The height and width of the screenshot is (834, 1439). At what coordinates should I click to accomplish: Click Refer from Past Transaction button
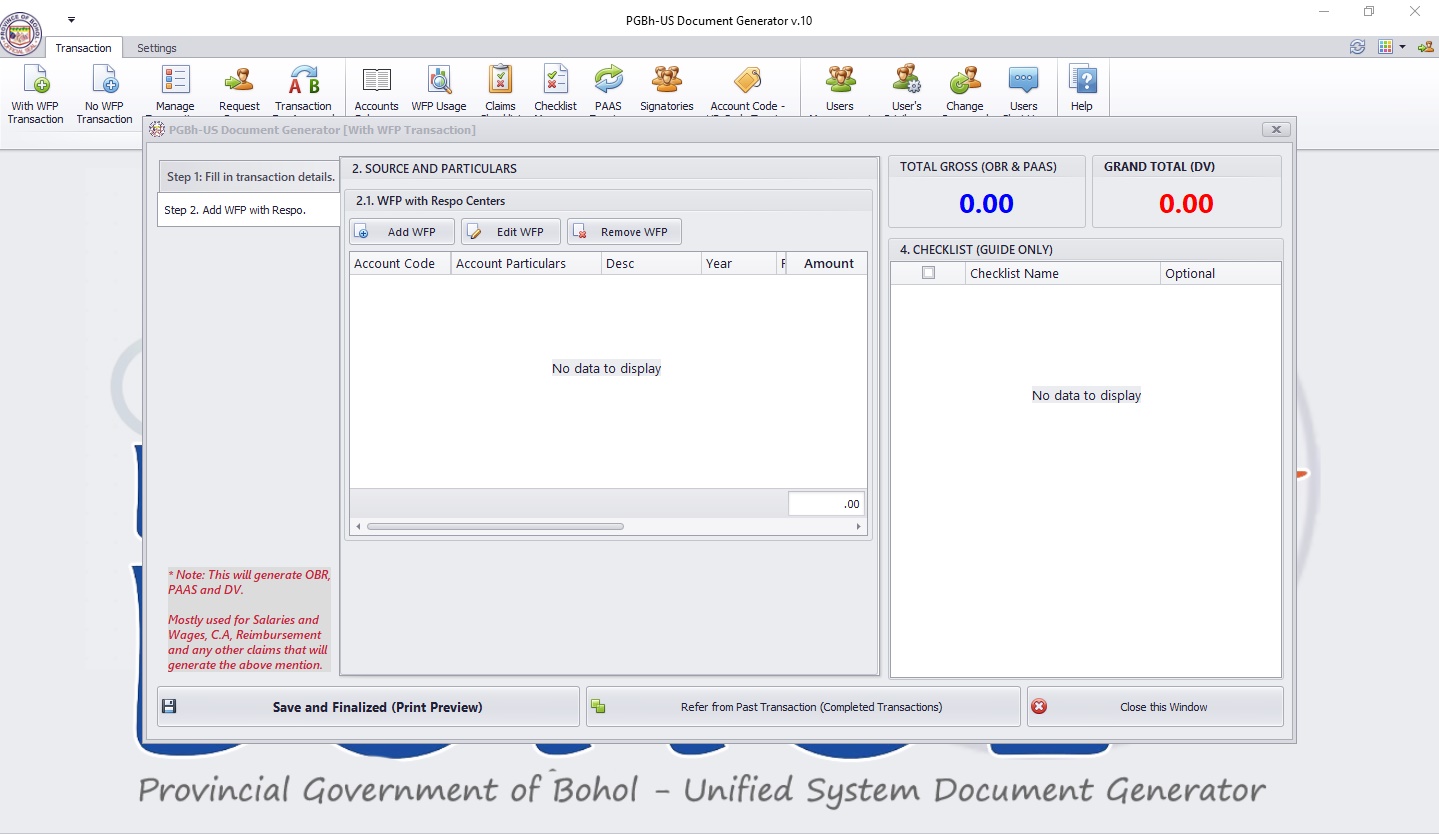click(x=803, y=707)
